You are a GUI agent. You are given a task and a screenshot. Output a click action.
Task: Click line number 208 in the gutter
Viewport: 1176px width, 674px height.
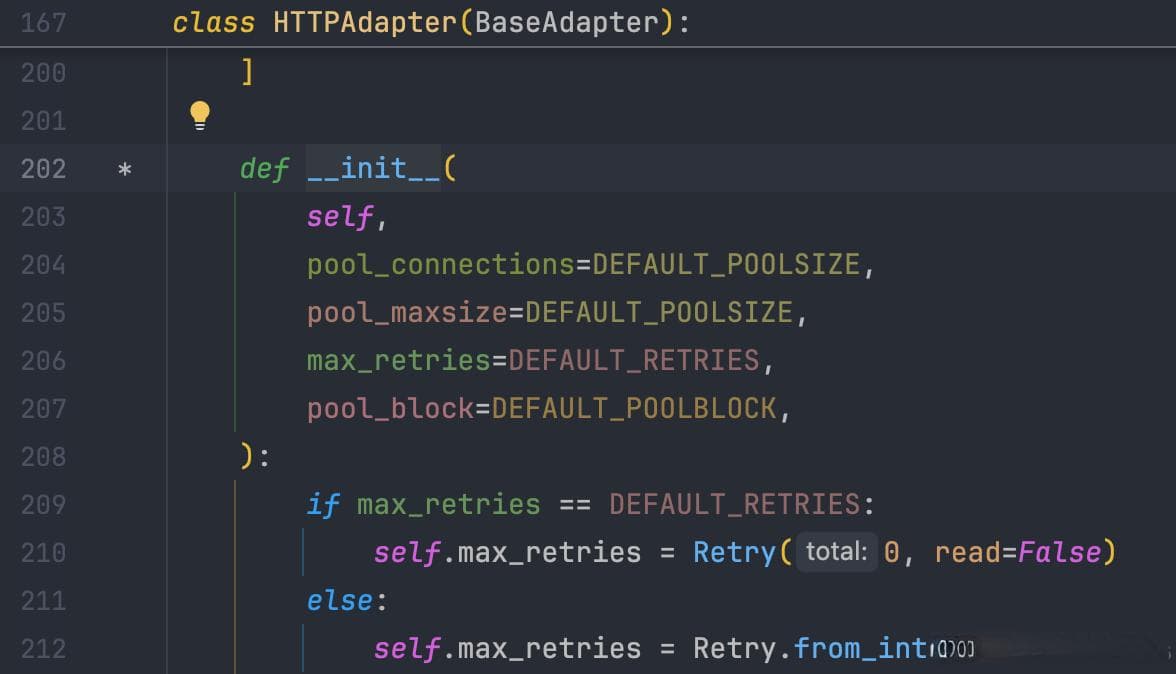[x=44, y=457]
